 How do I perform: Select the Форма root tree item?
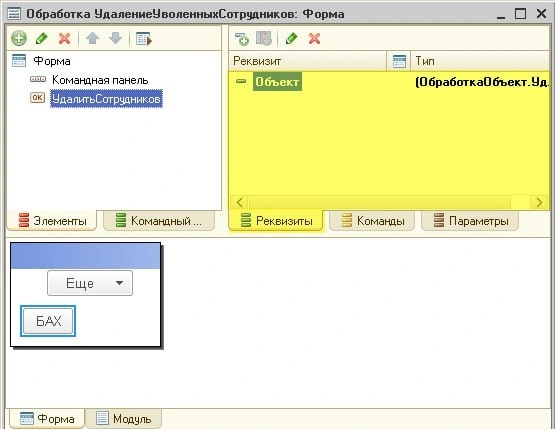[x=52, y=61]
